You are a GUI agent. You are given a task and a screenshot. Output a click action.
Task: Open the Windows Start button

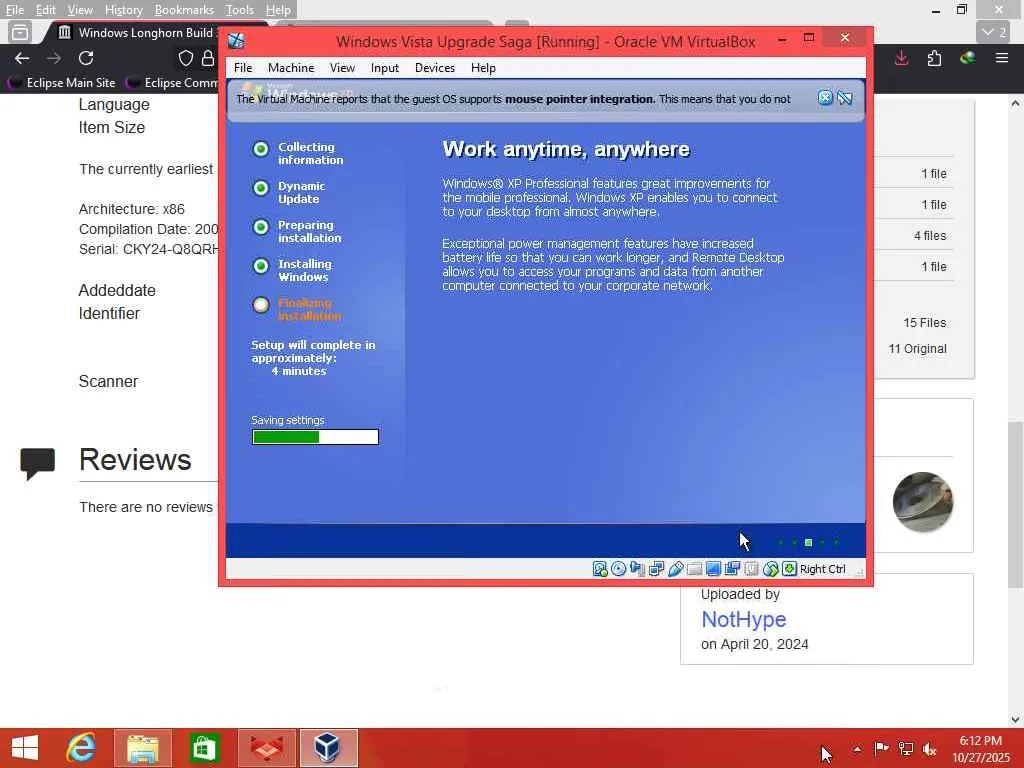(25, 748)
